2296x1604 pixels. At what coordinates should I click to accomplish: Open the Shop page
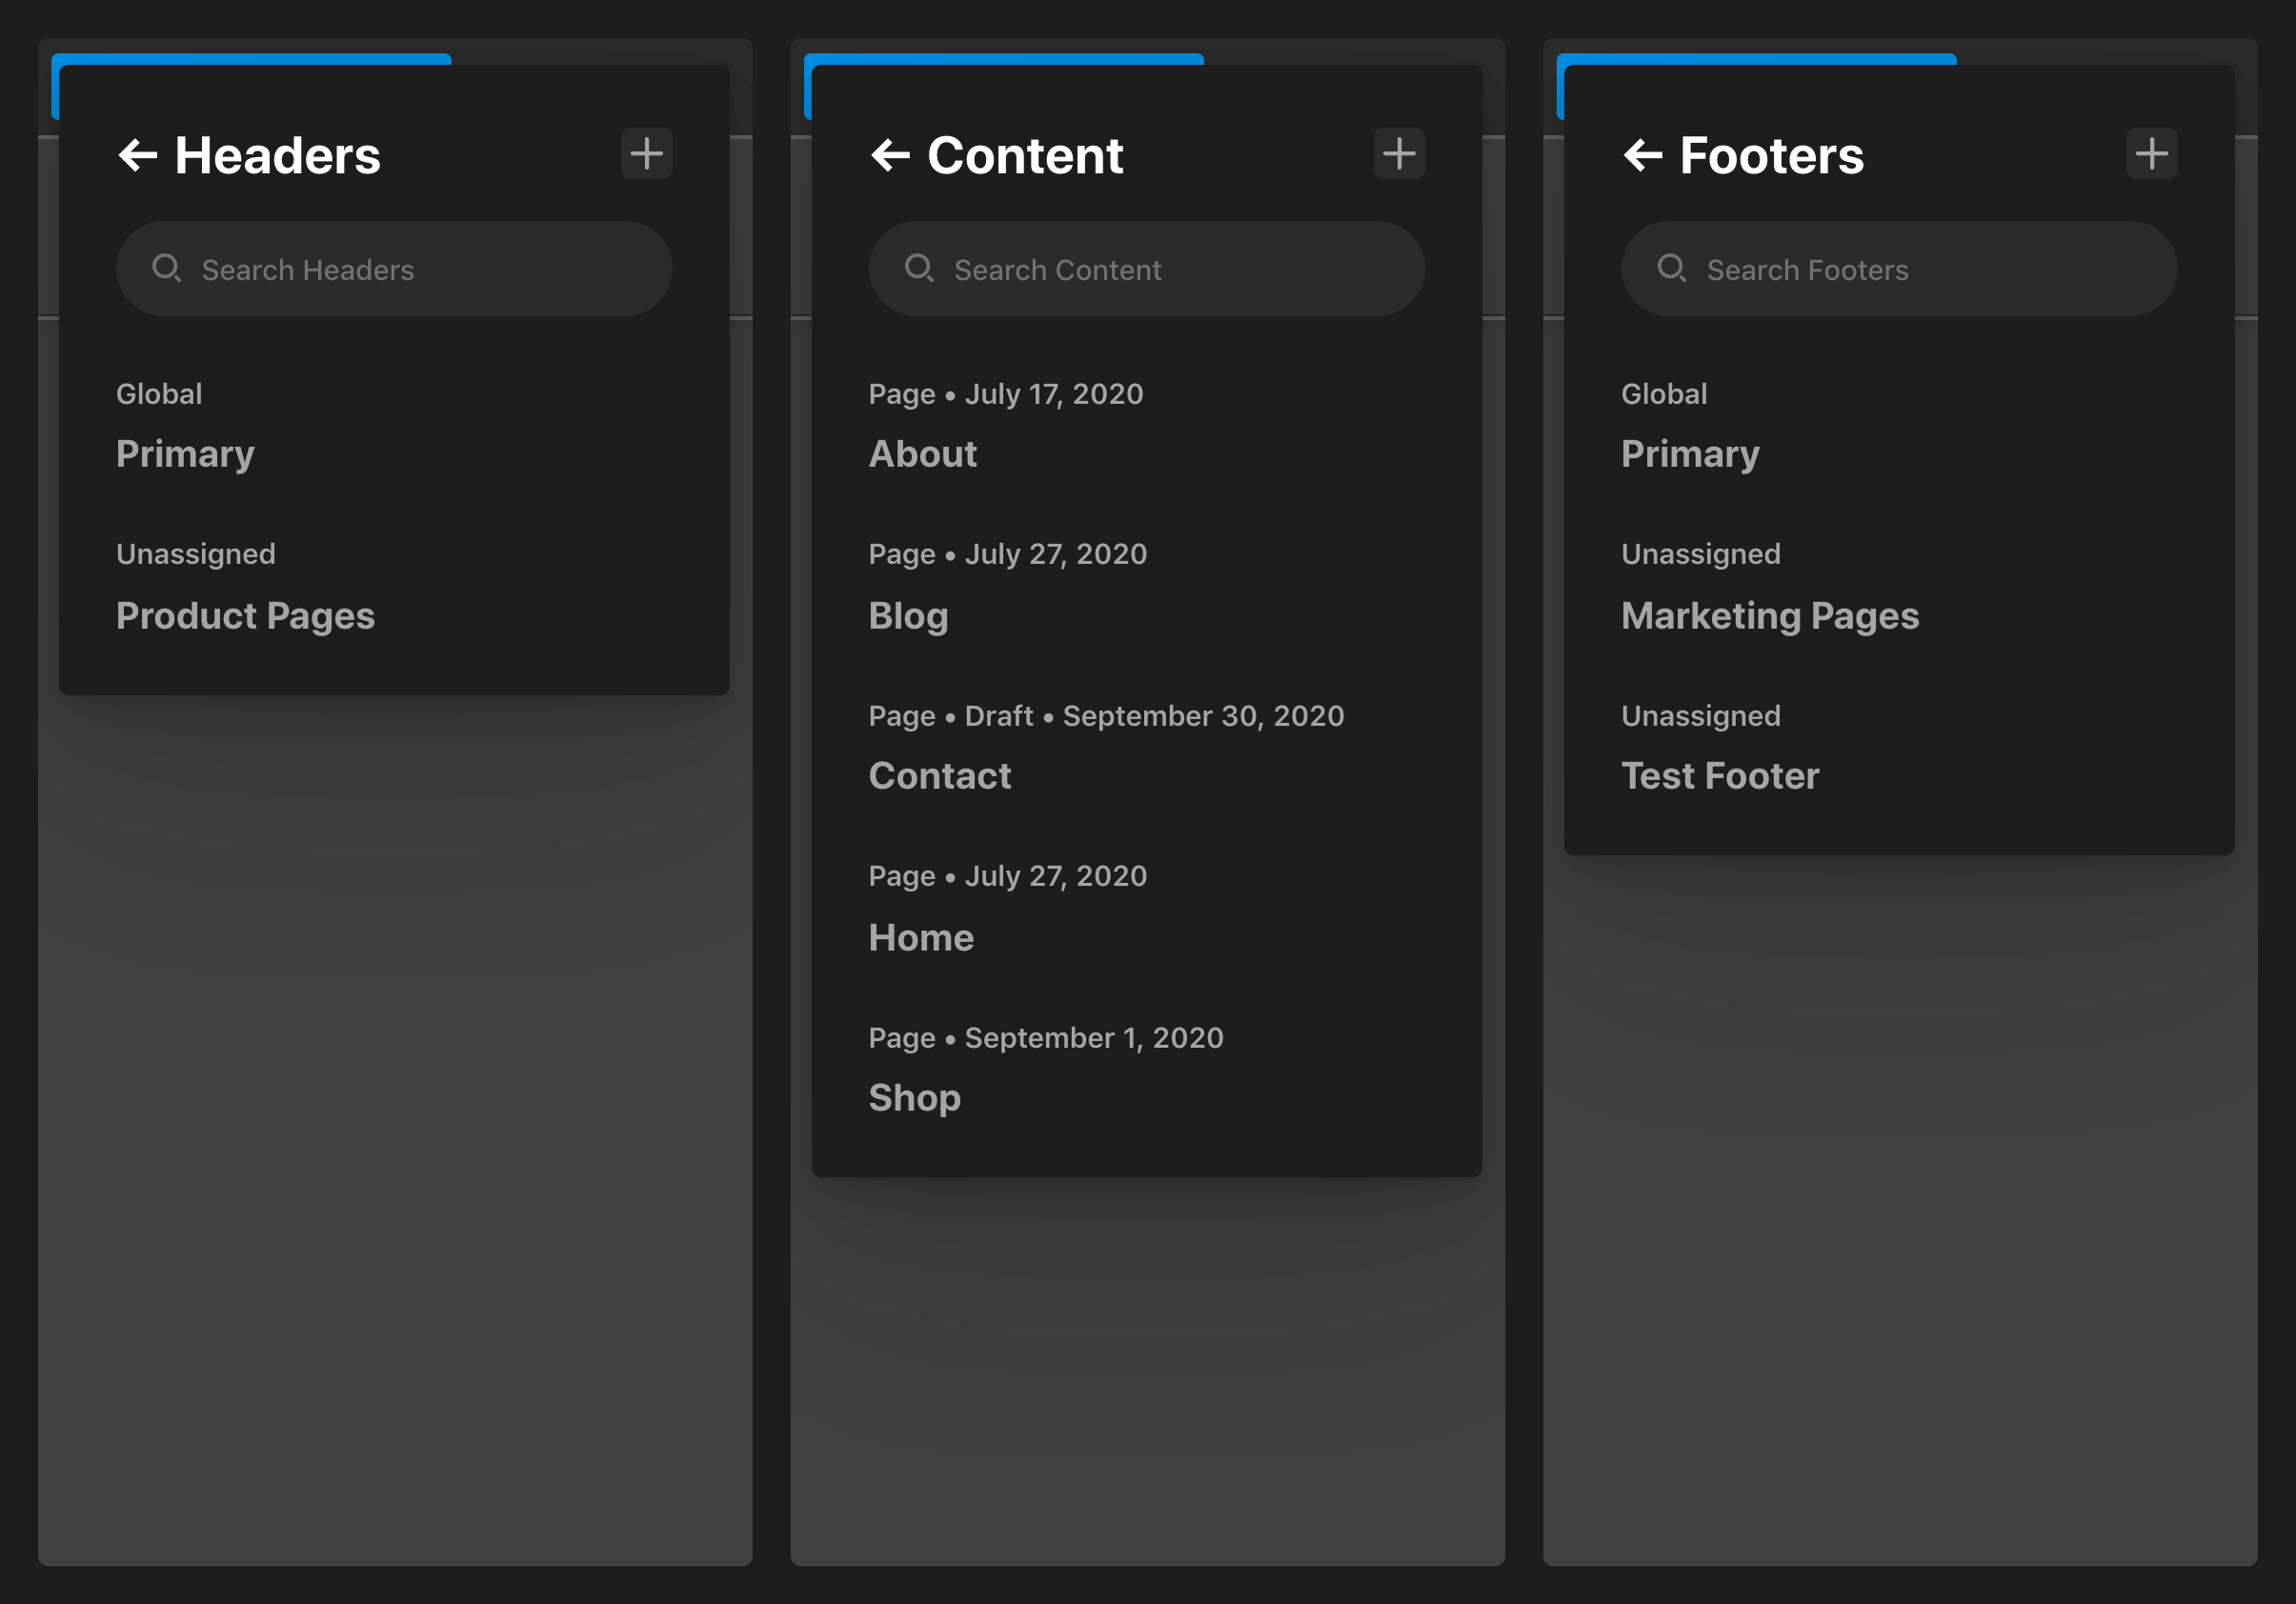(914, 1098)
